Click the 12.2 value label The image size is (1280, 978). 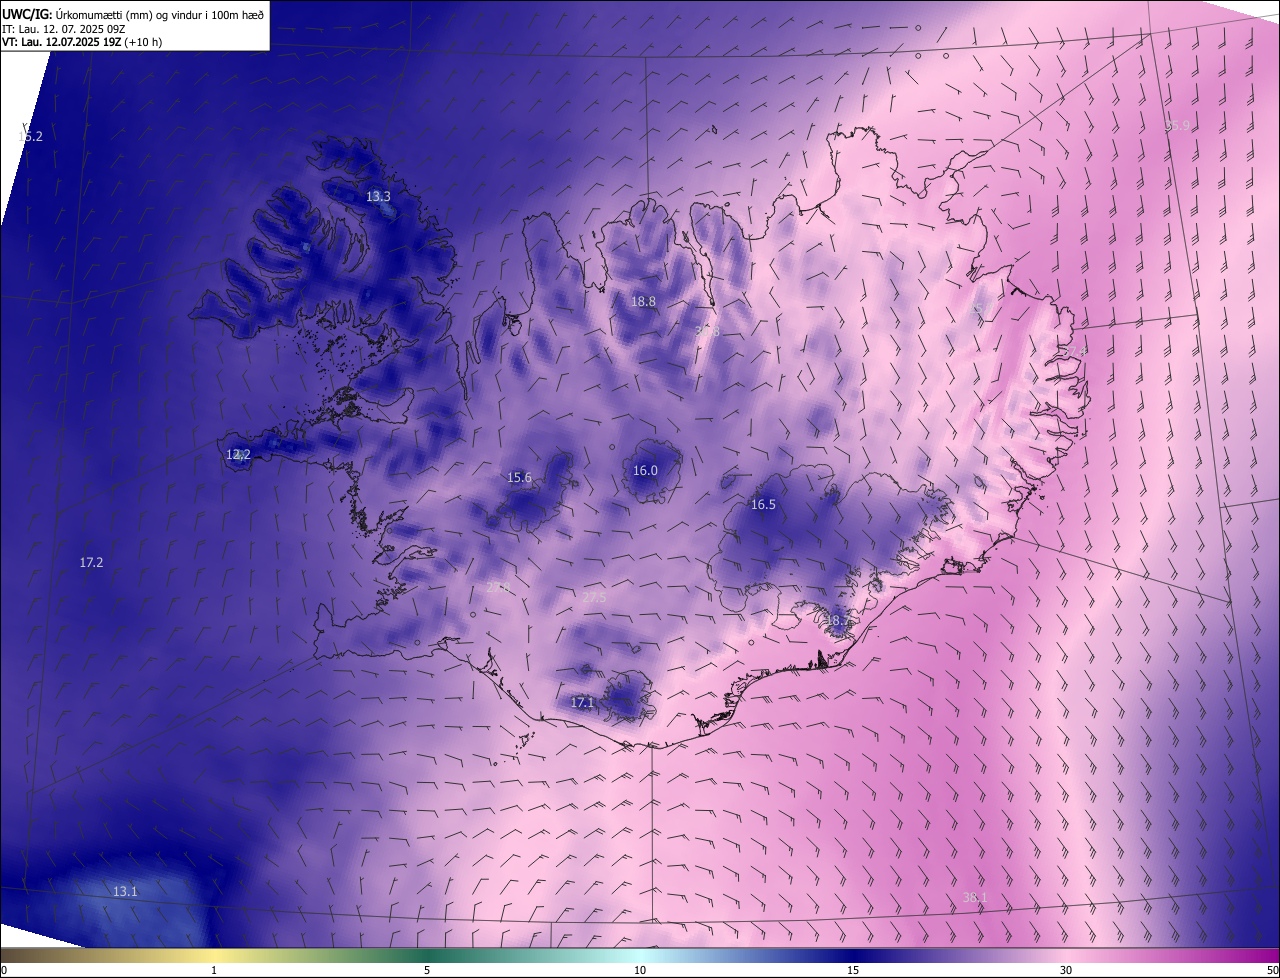pos(238,454)
